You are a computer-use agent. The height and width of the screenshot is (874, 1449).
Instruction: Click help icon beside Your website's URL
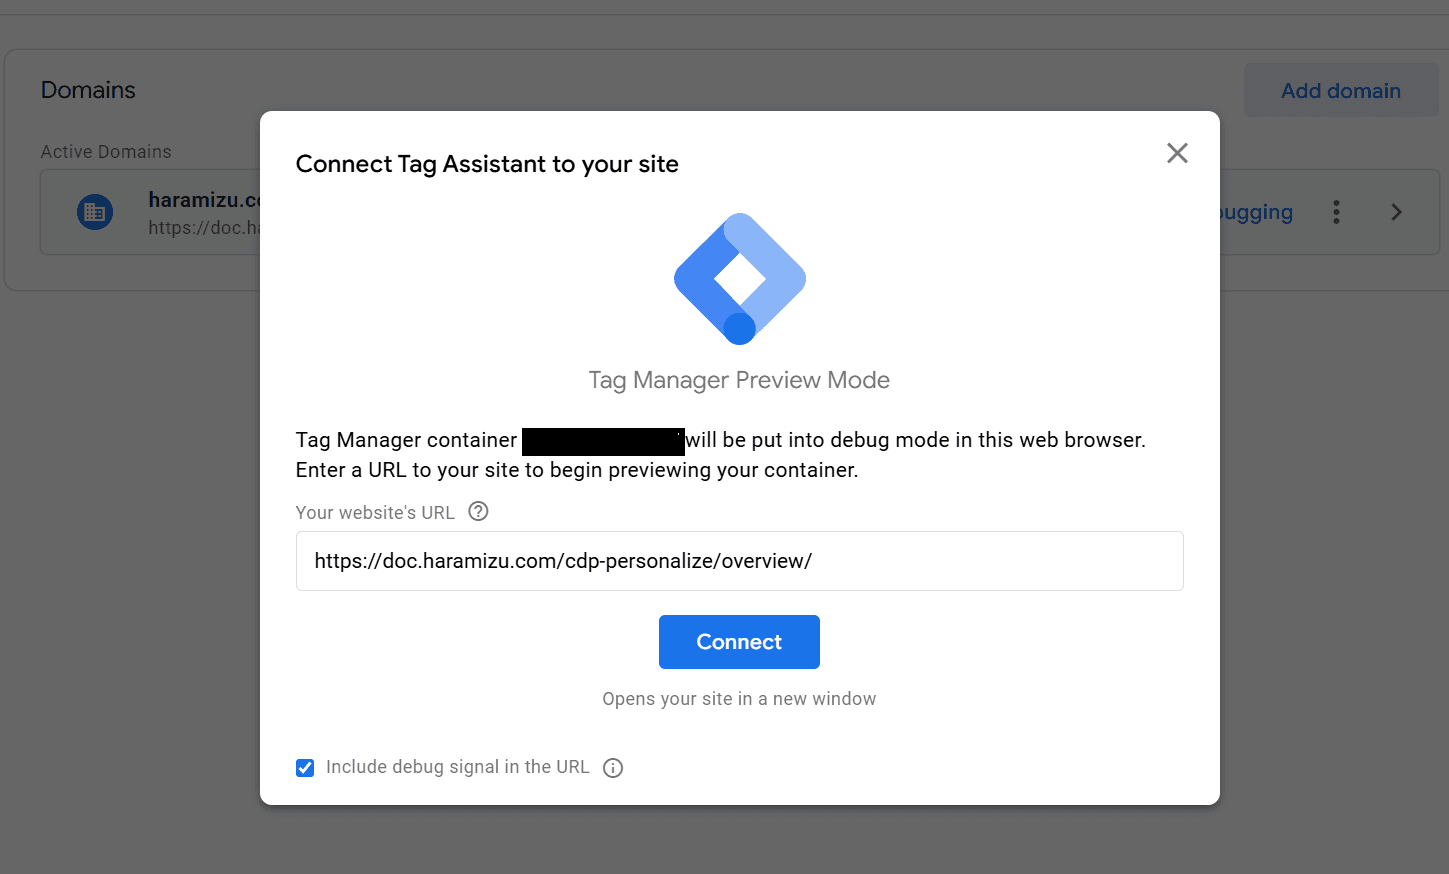[x=479, y=512]
